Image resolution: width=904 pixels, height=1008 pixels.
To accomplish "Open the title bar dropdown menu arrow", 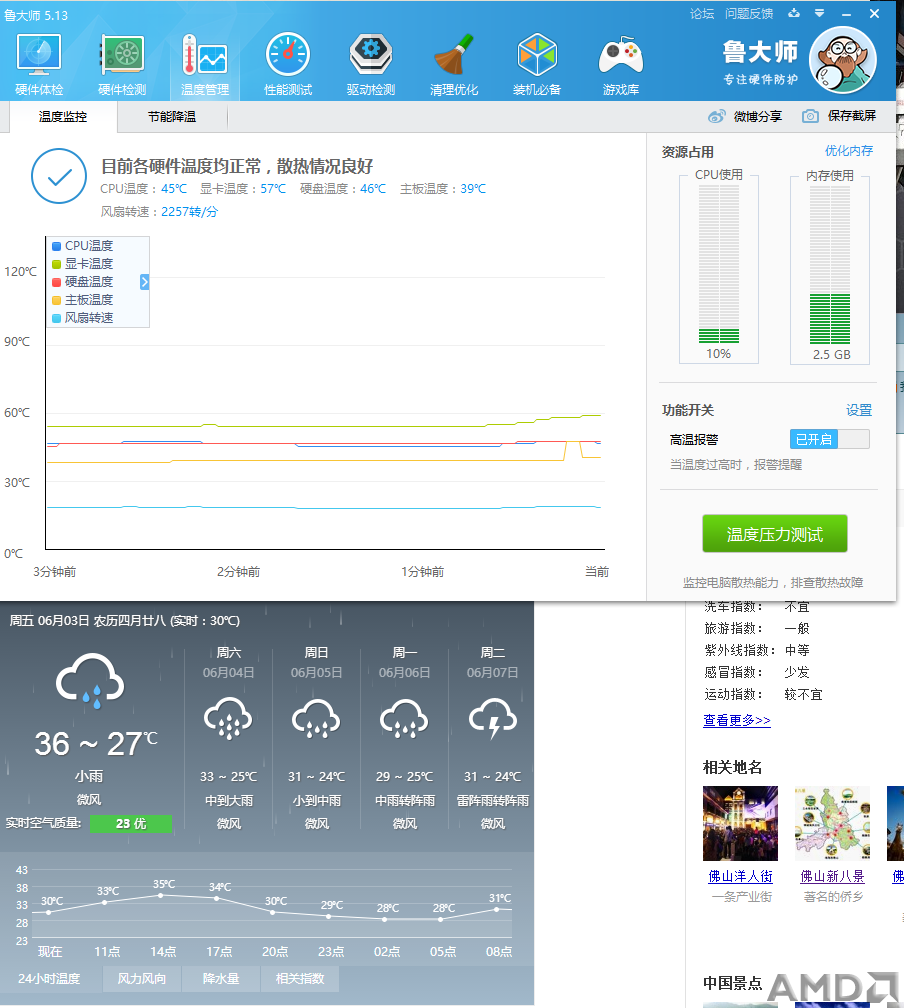I will 819,13.
